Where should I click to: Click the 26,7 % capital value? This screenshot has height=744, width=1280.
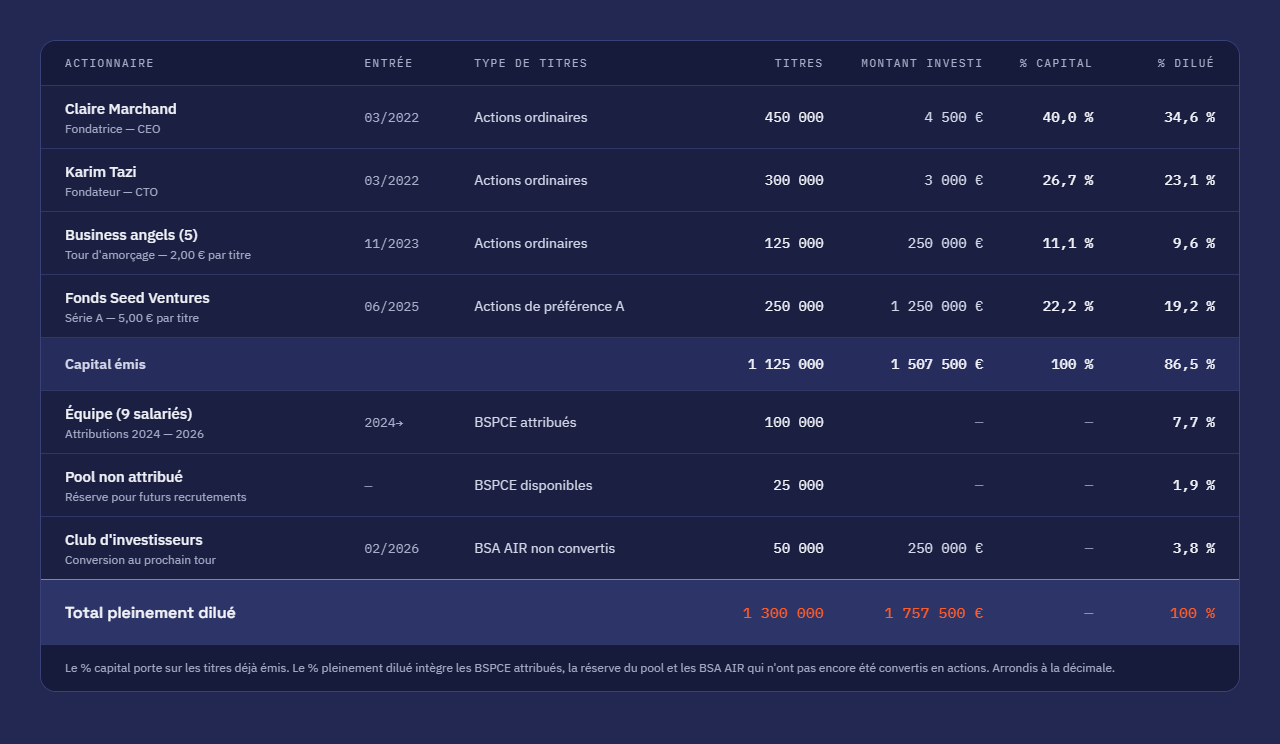[1068, 181]
